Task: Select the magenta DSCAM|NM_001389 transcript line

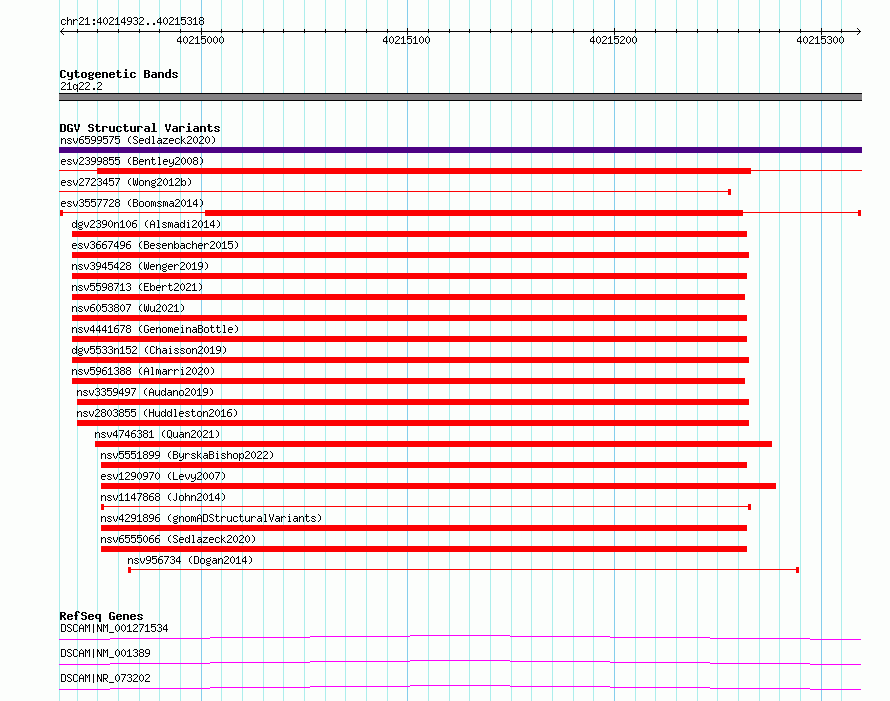Action: [460, 662]
